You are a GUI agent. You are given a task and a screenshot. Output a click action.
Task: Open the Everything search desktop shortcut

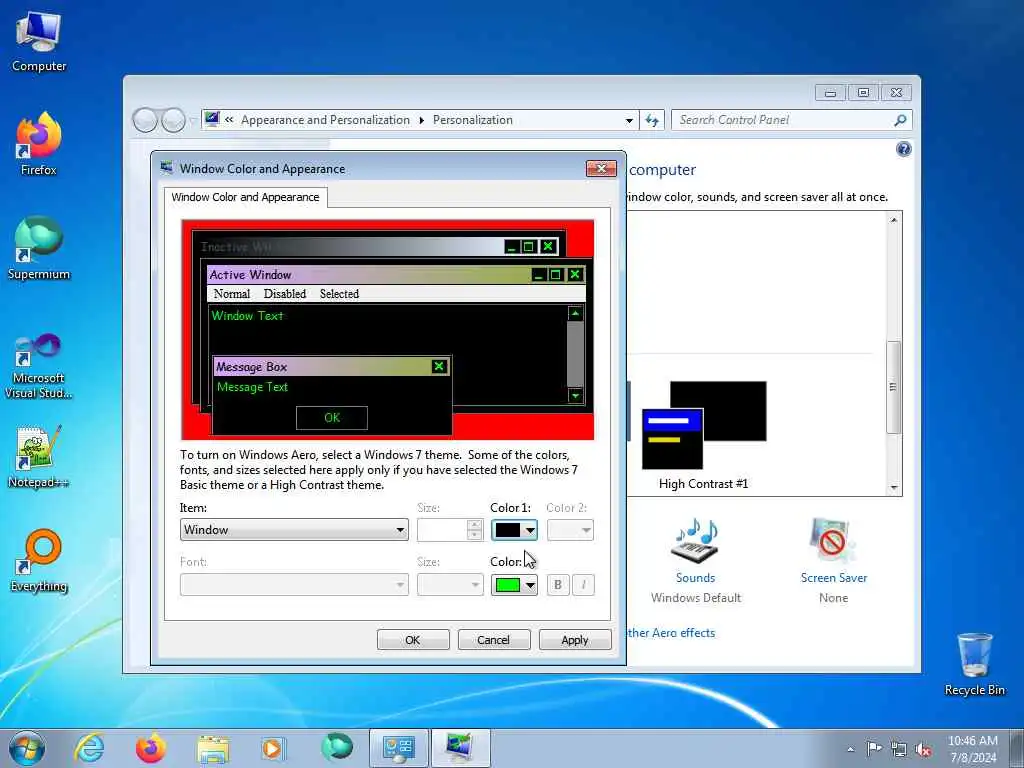coord(39,560)
